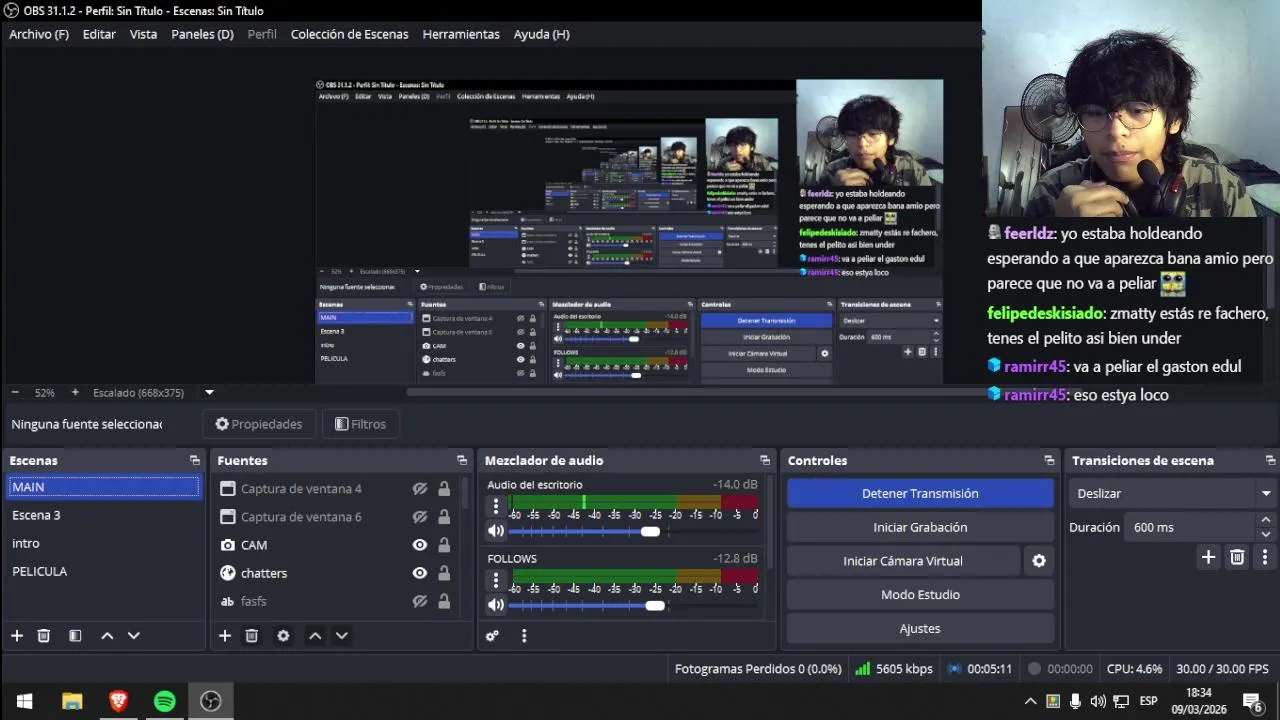Add a new scene with plus icon
The image size is (1280, 720).
coord(16,636)
